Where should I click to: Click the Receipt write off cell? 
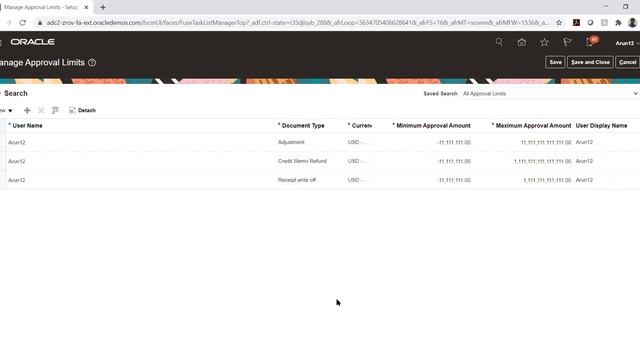(297, 180)
